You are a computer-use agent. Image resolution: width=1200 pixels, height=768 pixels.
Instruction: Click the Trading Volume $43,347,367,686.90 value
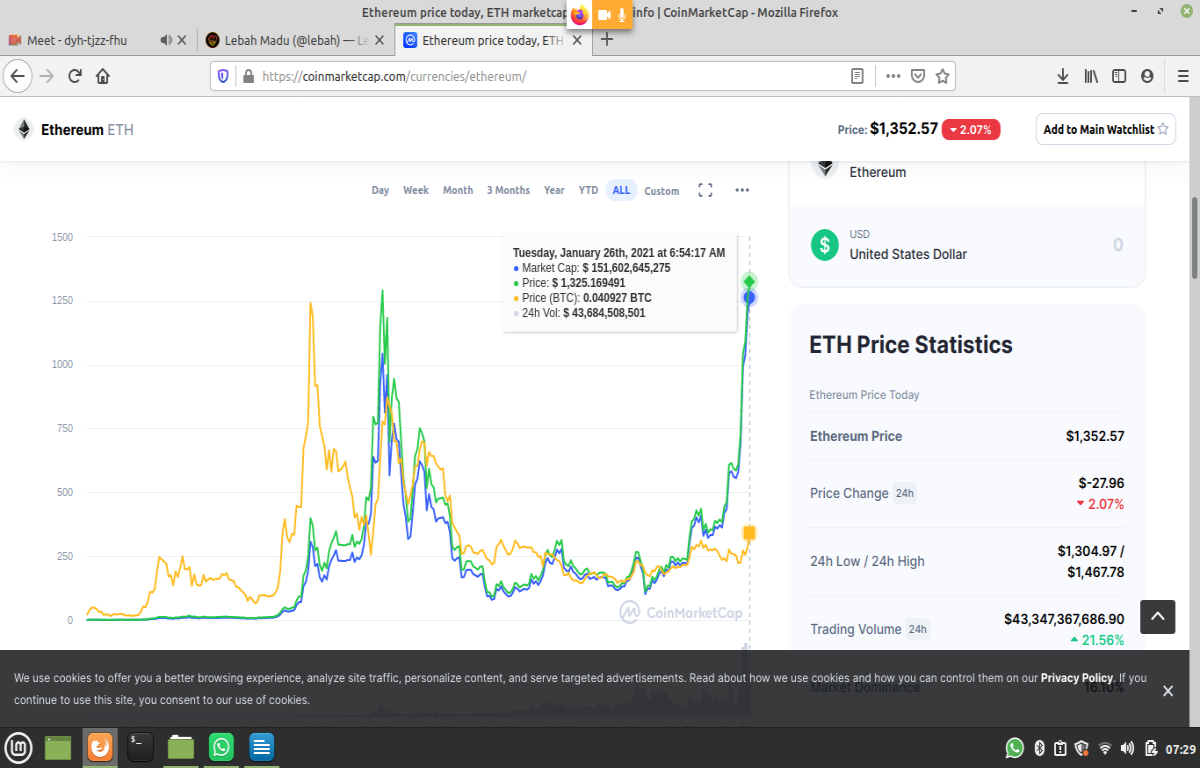pyautogui.click(x=1064, y=619)
